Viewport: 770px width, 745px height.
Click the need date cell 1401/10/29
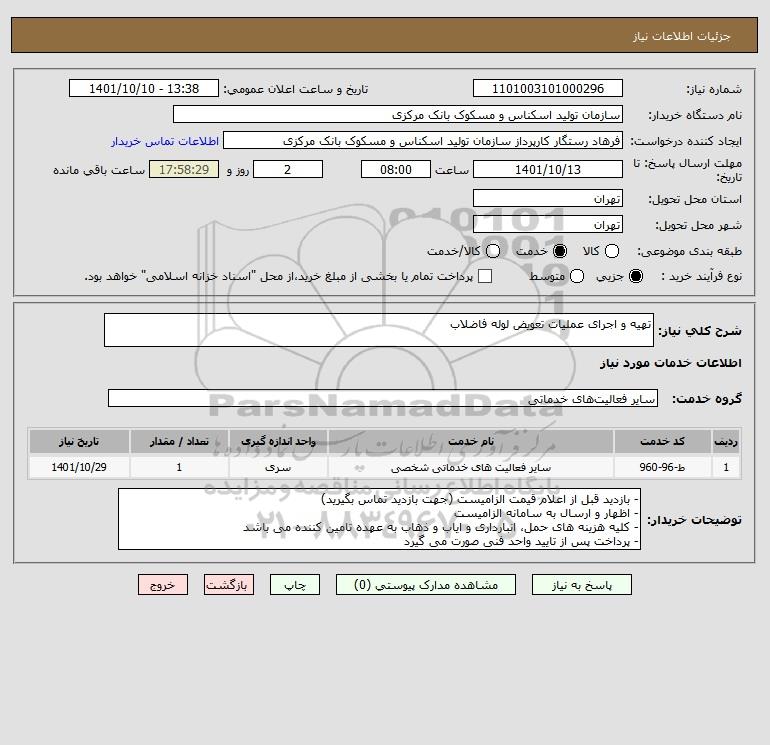click(79, 467)
